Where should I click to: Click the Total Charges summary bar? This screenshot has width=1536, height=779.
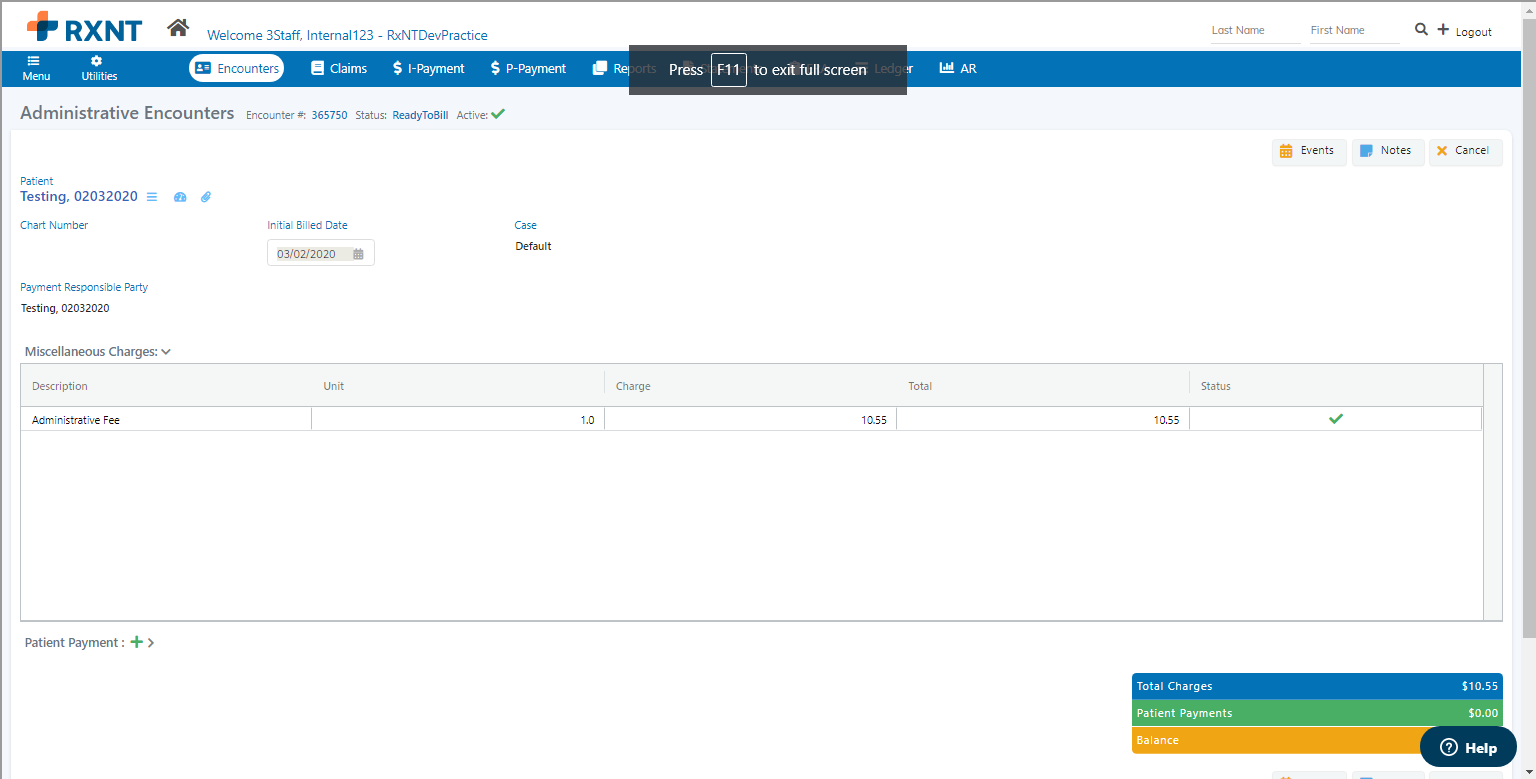tap(1317, 686)
